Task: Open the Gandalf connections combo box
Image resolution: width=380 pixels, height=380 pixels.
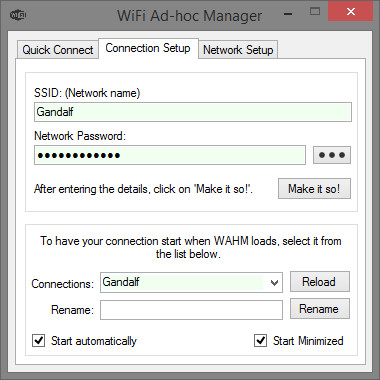Action: 191,283
